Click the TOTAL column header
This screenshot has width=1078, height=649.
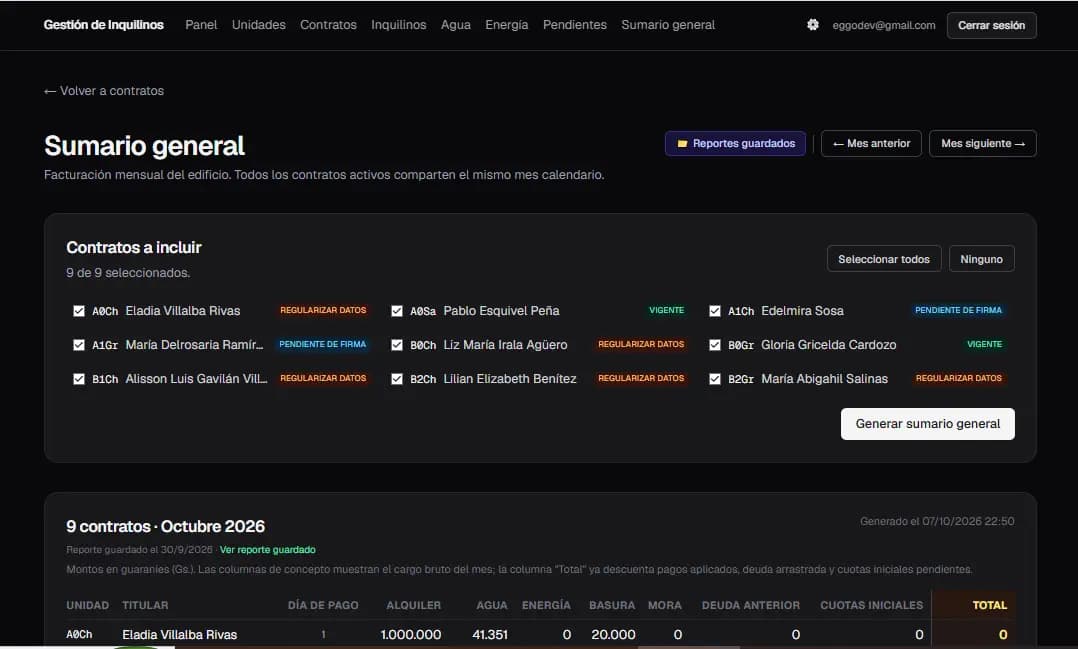coord(989,605)
